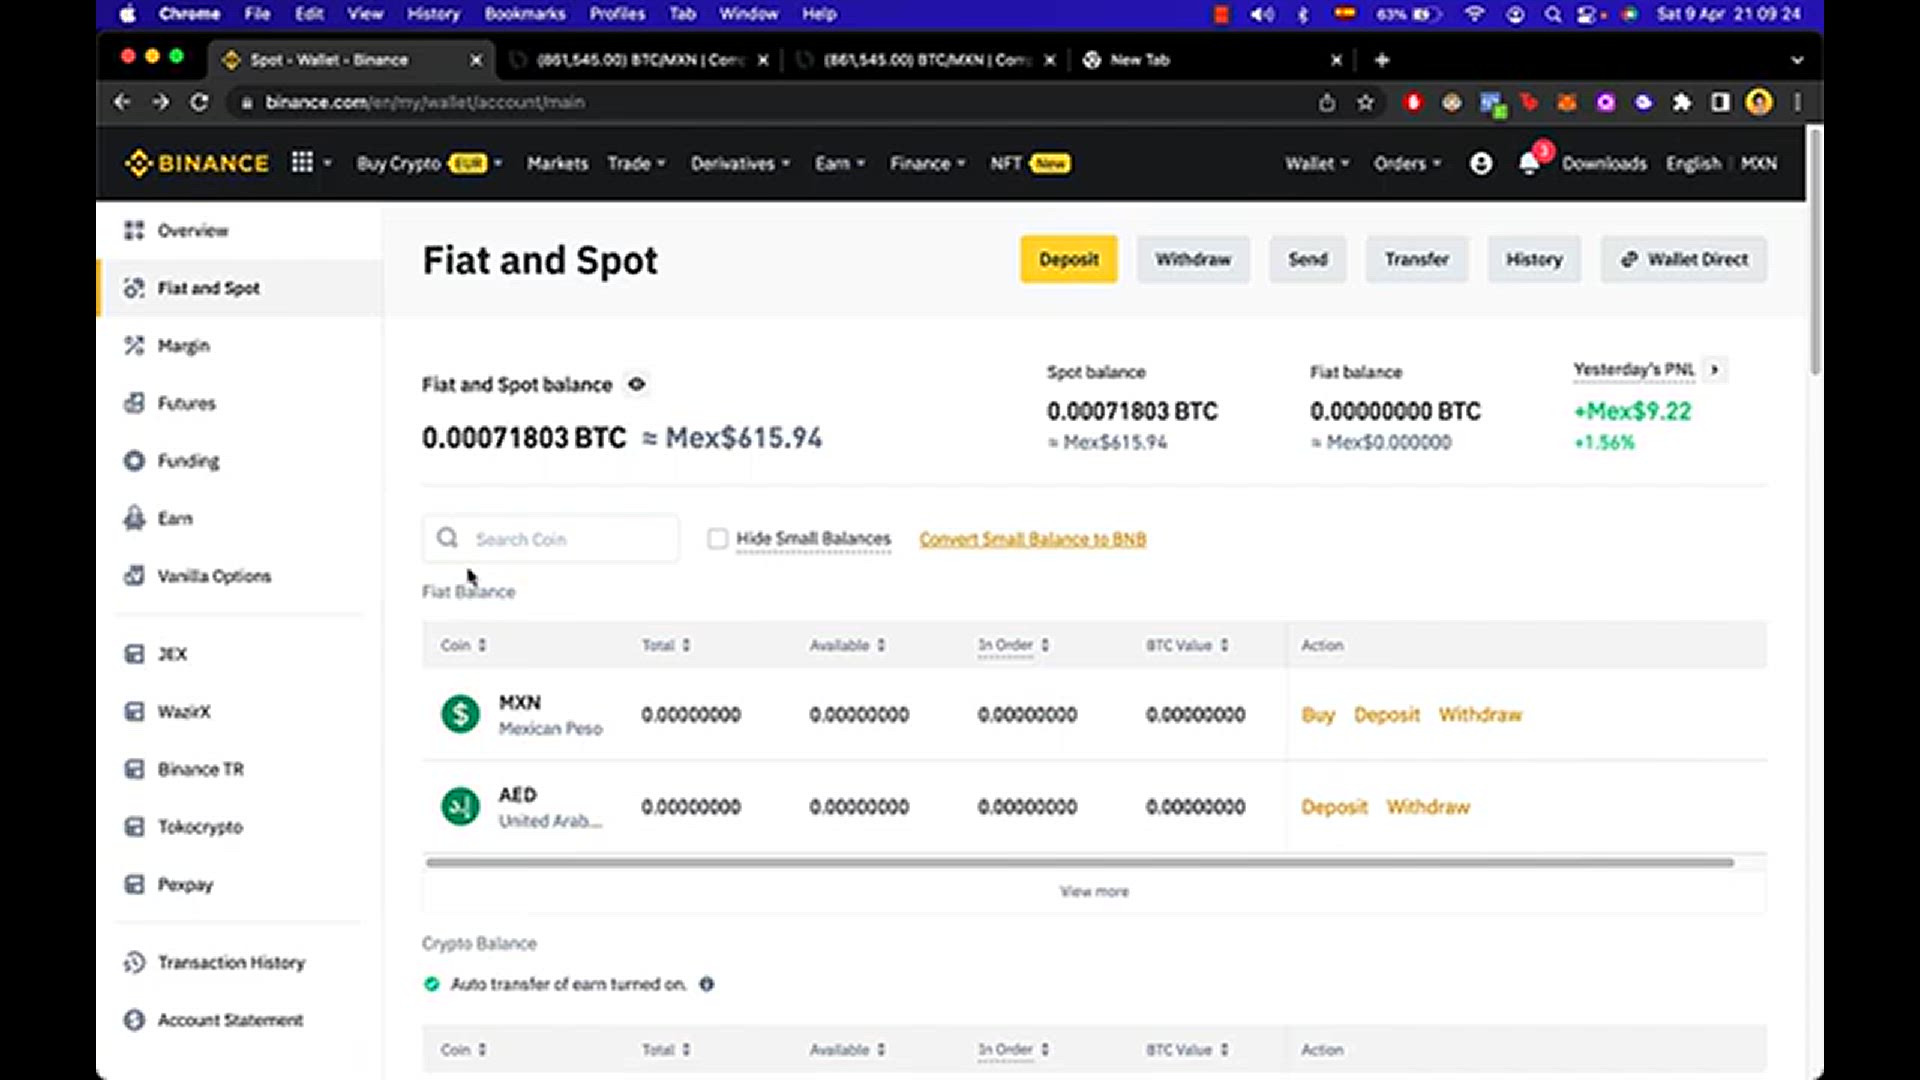The image size is (1920, 1080).
Task: Open the user account profile icon
Action: pyautogui.click(x=1481, y=163)
